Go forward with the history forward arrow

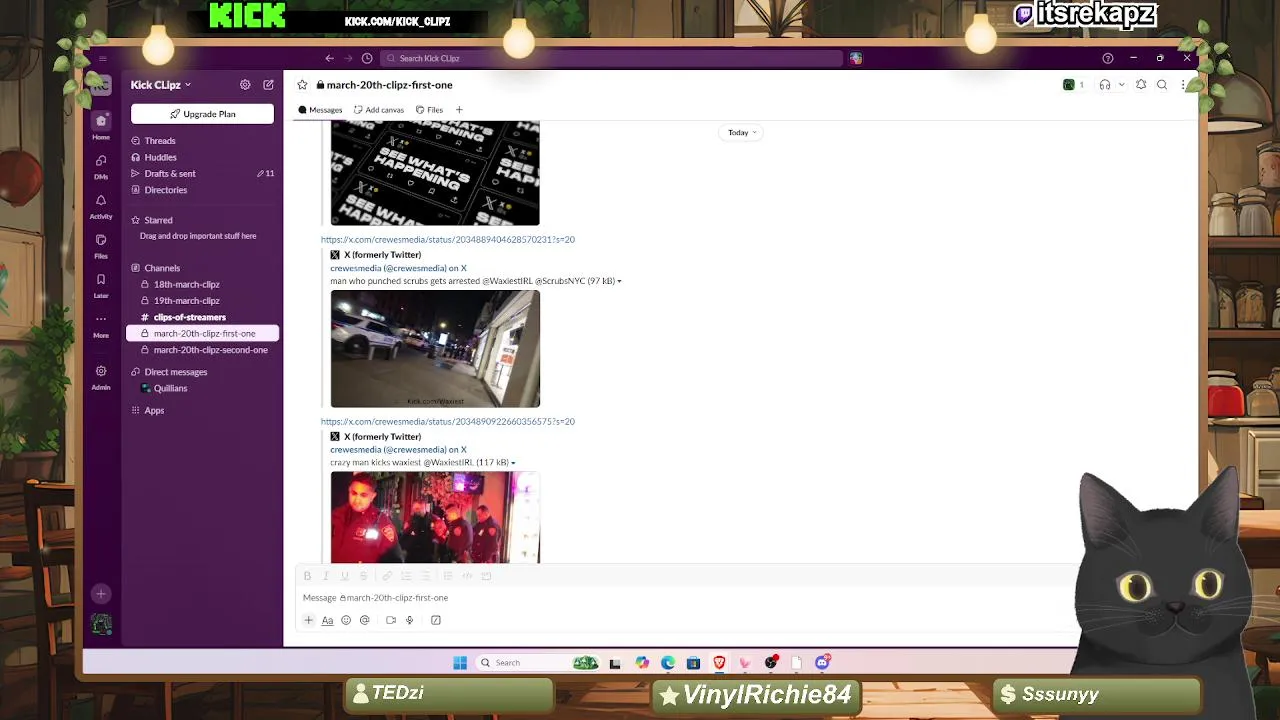click(x=348, y=58)
